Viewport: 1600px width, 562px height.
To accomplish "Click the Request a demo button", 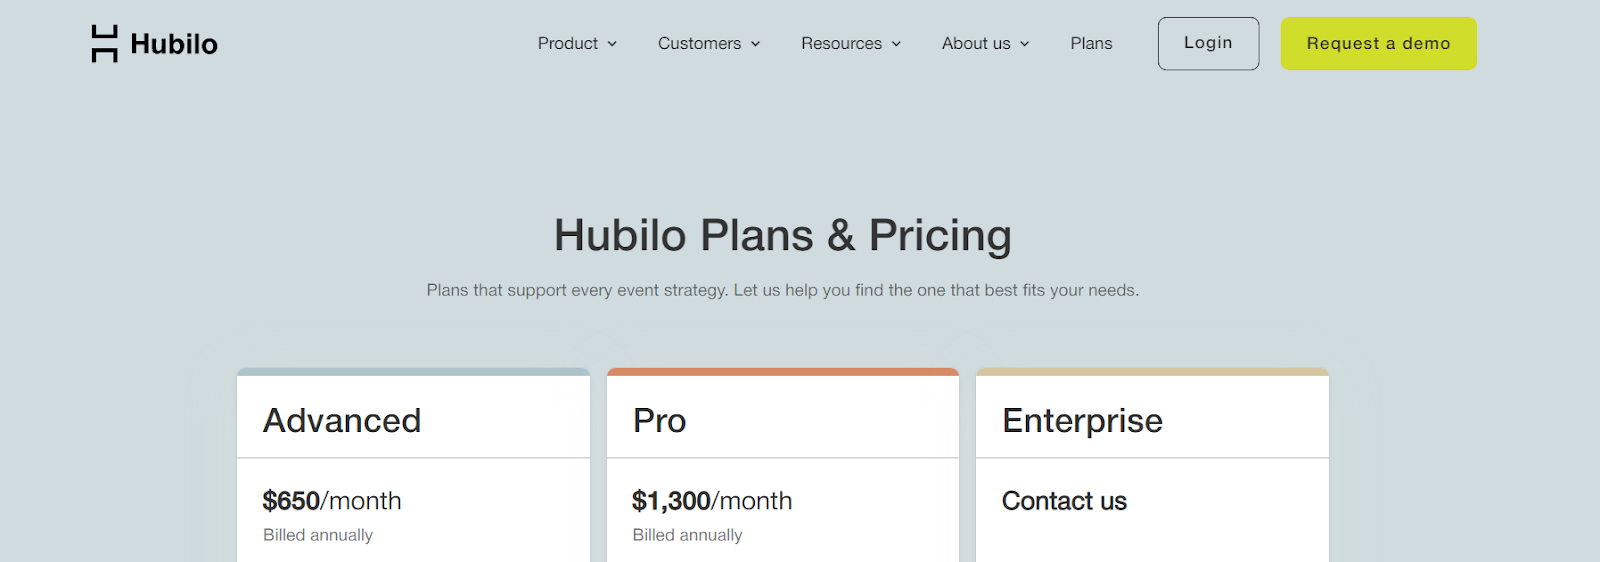I will pos(1378,44).
